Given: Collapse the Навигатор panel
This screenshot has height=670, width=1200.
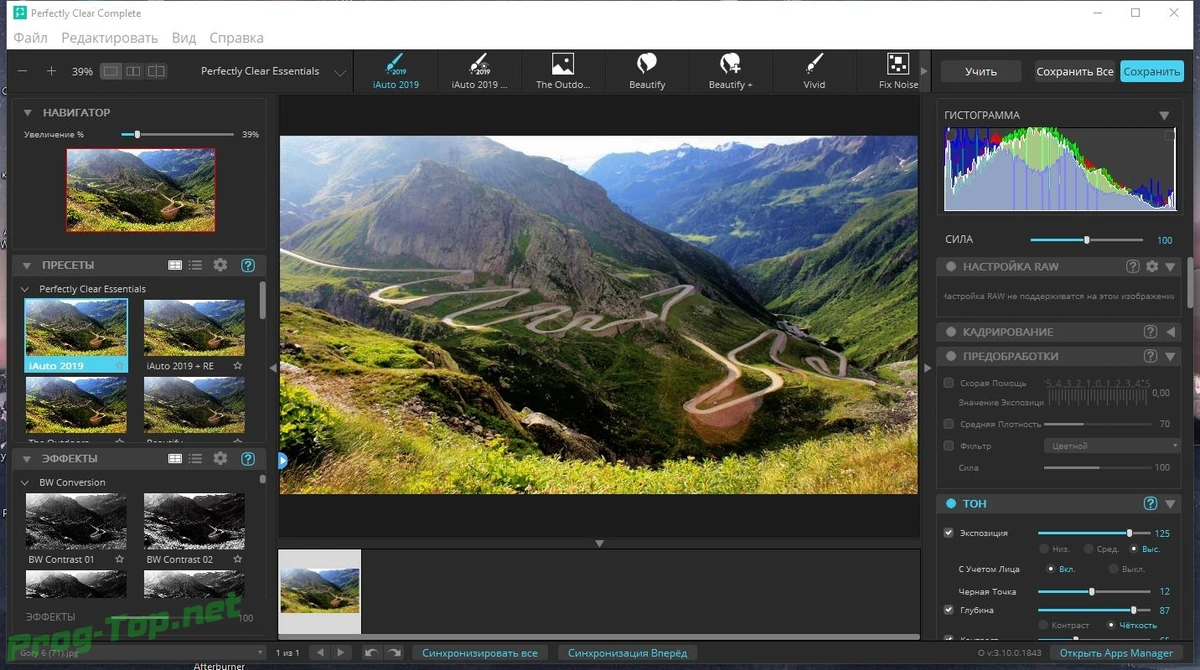Looking at the screenshot, I should click(28, 113).
